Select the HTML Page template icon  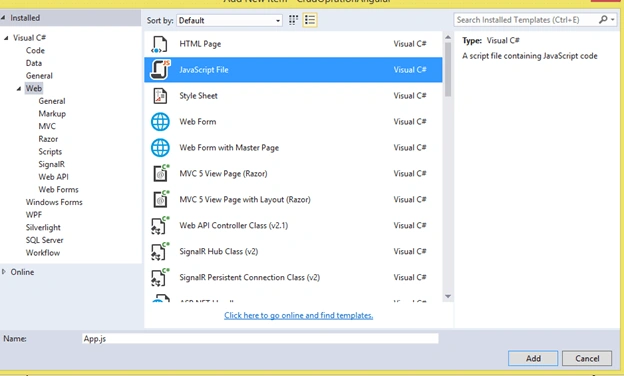click(x=160, y=44)
